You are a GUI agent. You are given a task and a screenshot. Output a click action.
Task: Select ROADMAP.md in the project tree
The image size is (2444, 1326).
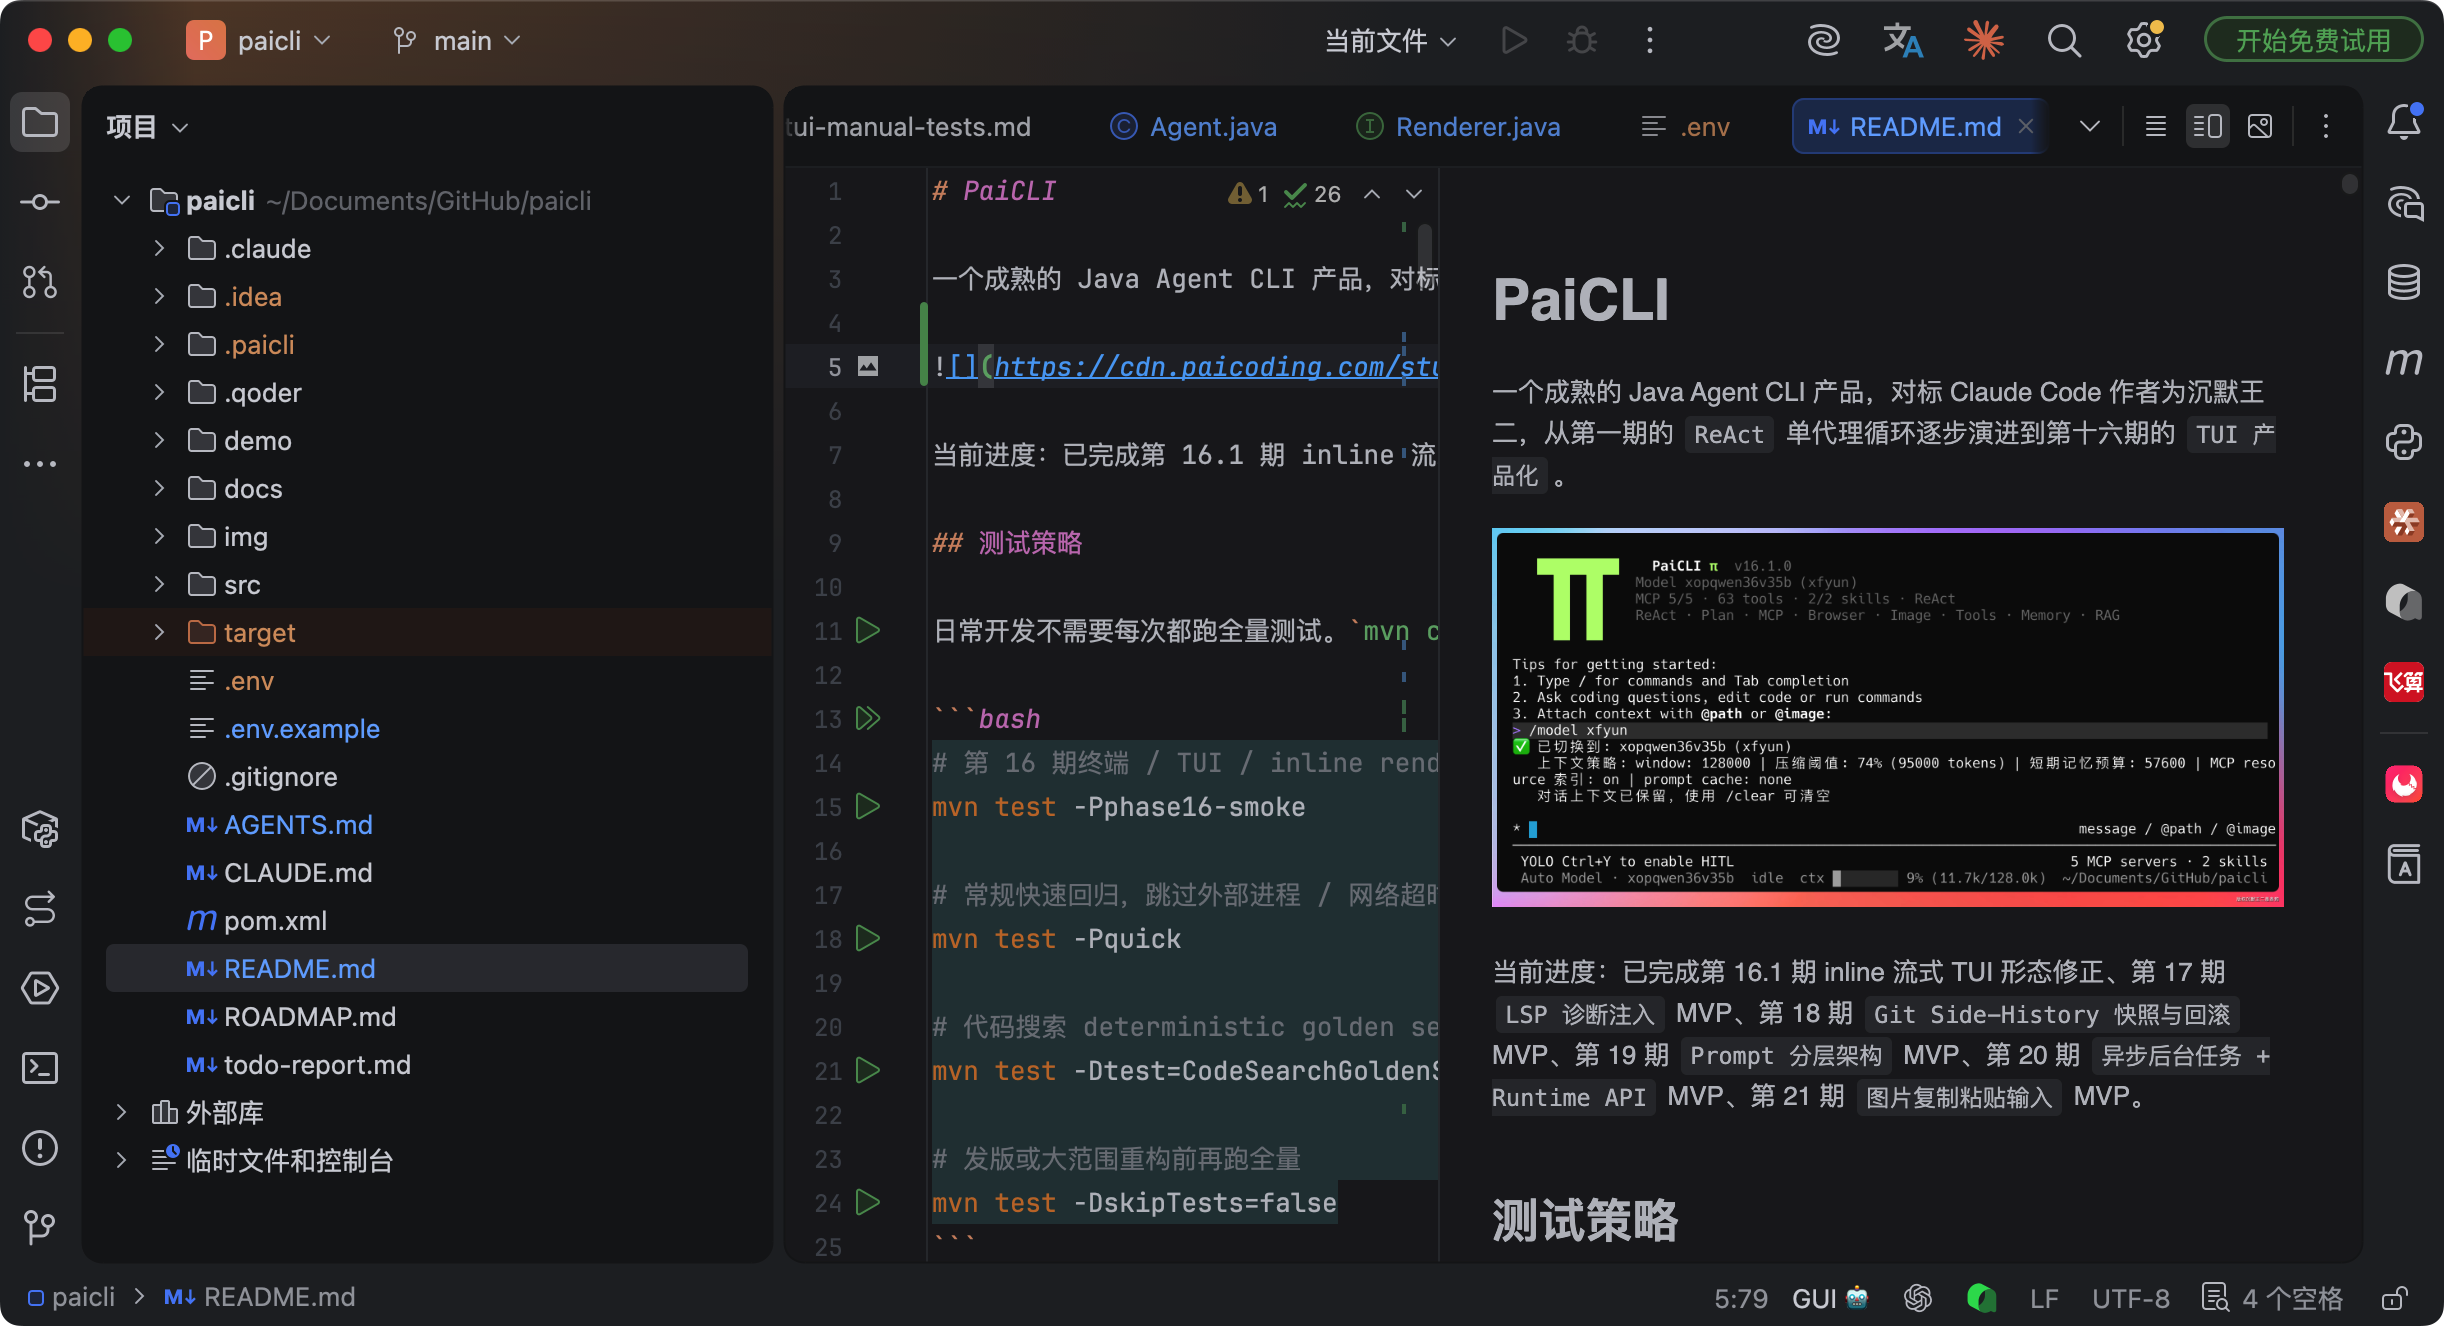coord(310,1016)
